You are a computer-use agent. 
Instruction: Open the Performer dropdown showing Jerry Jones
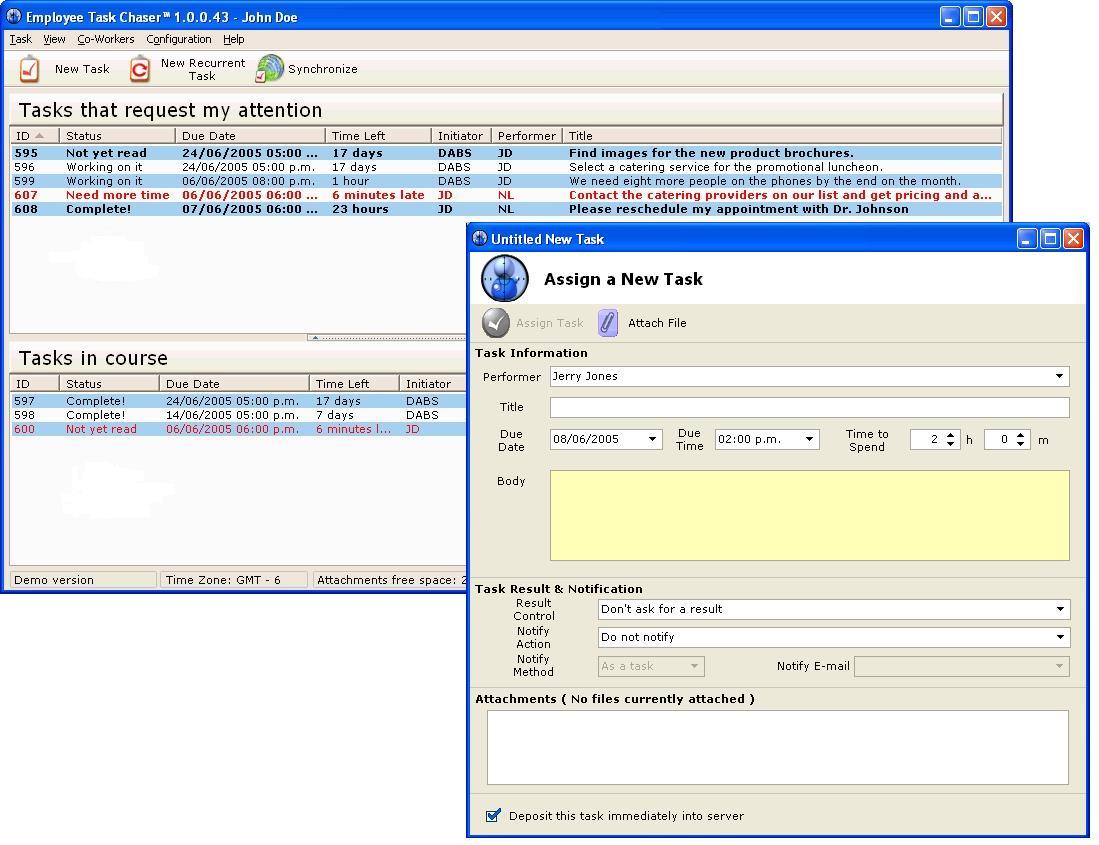pos(1059,376)
